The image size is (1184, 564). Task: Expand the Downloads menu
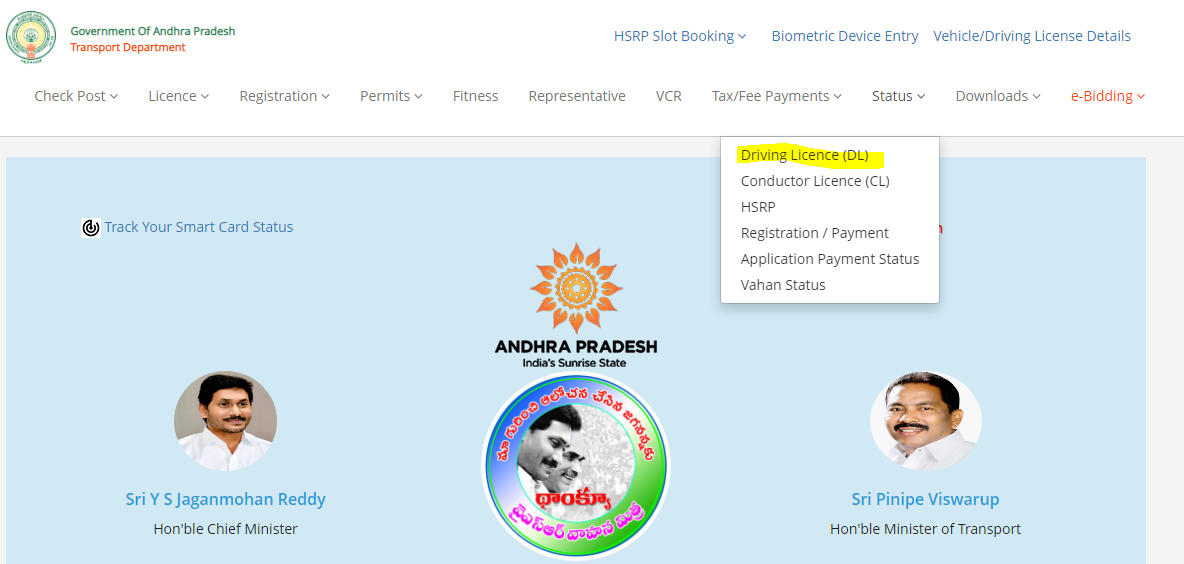point(998,96)
